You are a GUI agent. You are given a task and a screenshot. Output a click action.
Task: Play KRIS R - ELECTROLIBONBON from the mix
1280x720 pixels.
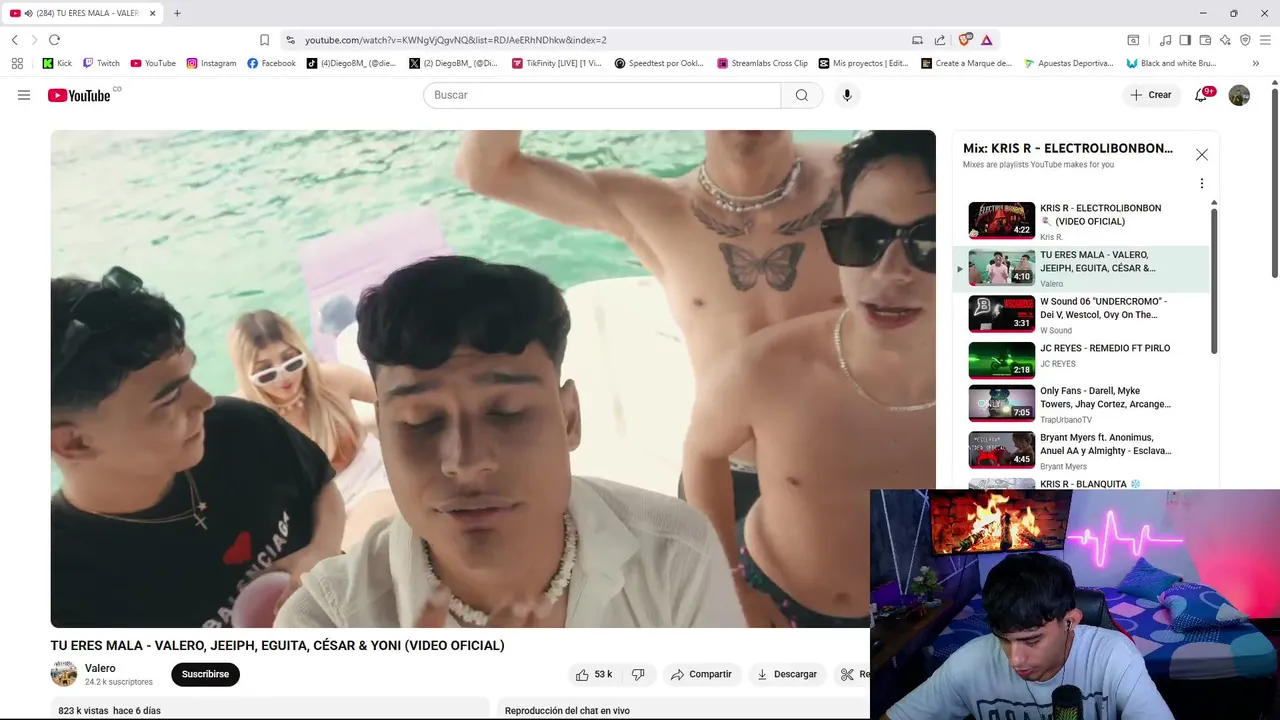[1086, 222]
